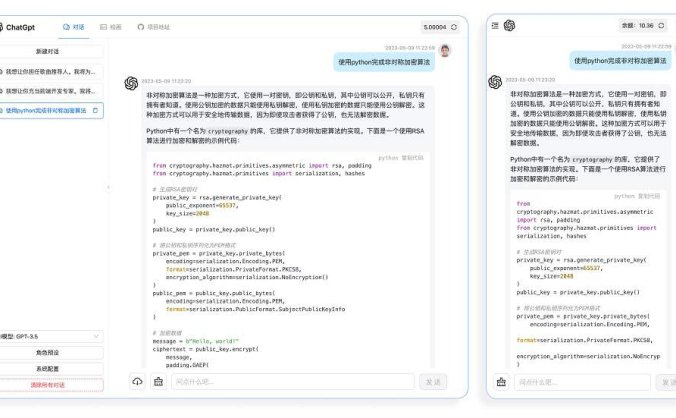Viewport: 676px width, 418px height.
Task: Click the 发送 button in left window
Action: [433, 382]
